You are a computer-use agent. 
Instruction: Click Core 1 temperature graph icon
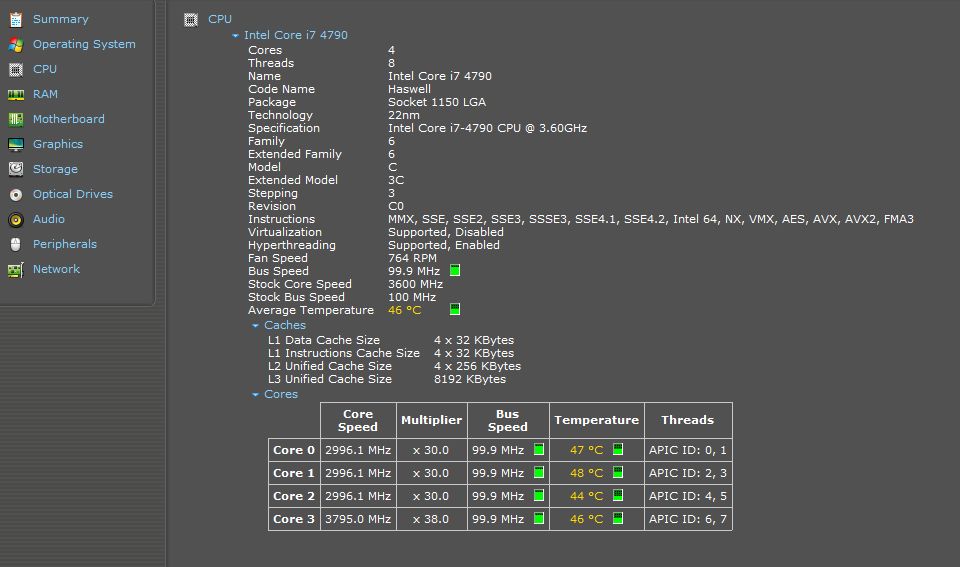click(x=618, y=473)
